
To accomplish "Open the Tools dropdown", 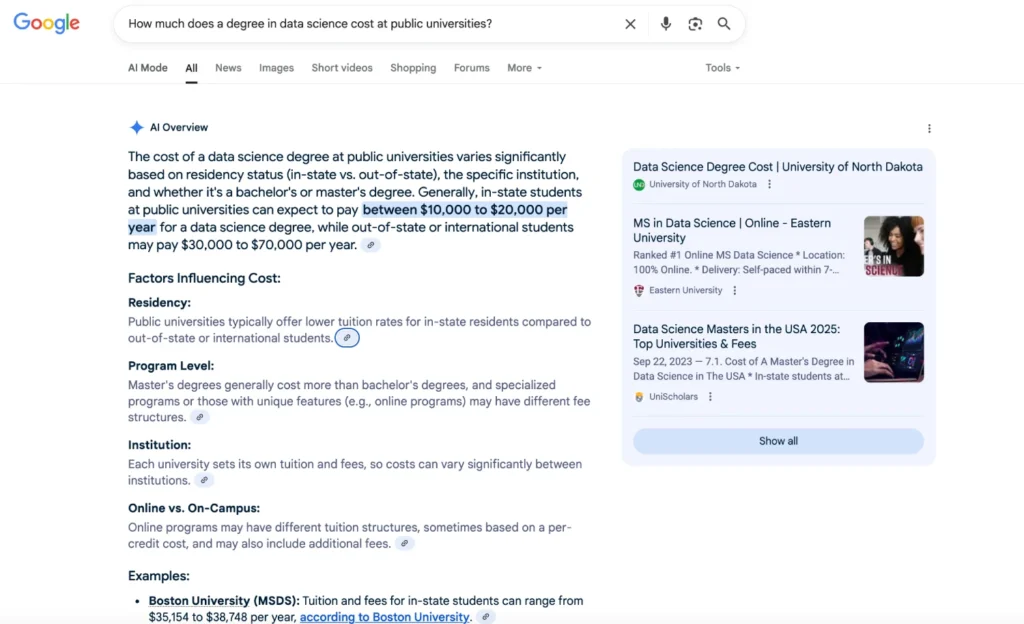I will point(722,68).
